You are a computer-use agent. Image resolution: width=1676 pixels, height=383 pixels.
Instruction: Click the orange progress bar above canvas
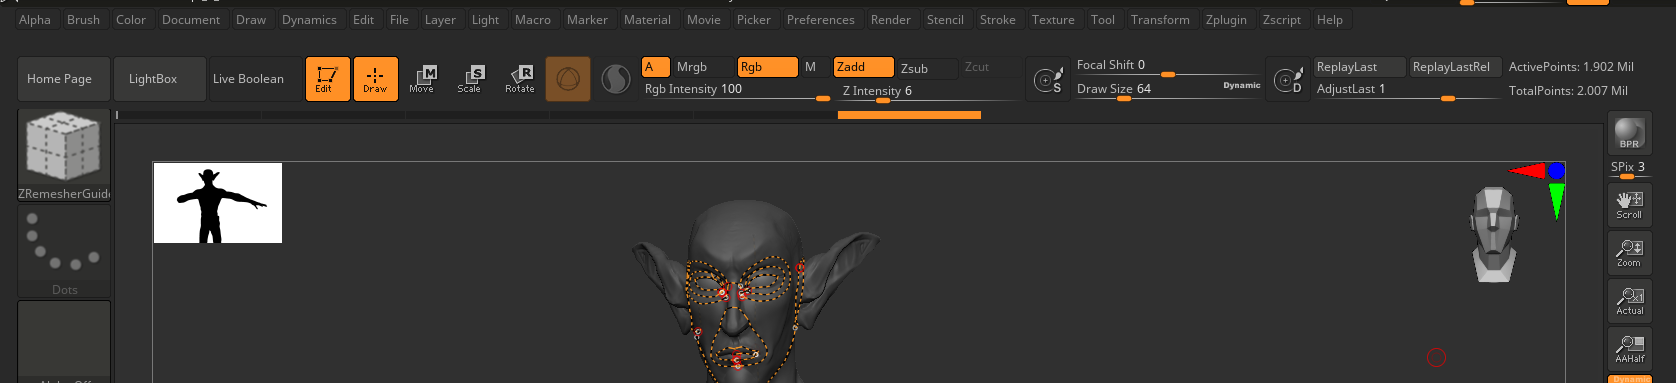pos(909,115)
